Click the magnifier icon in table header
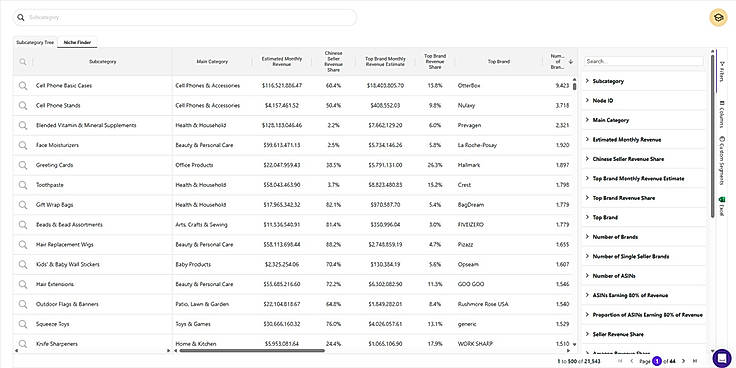Viewport: 736px width, 368px height. [23, 61]
